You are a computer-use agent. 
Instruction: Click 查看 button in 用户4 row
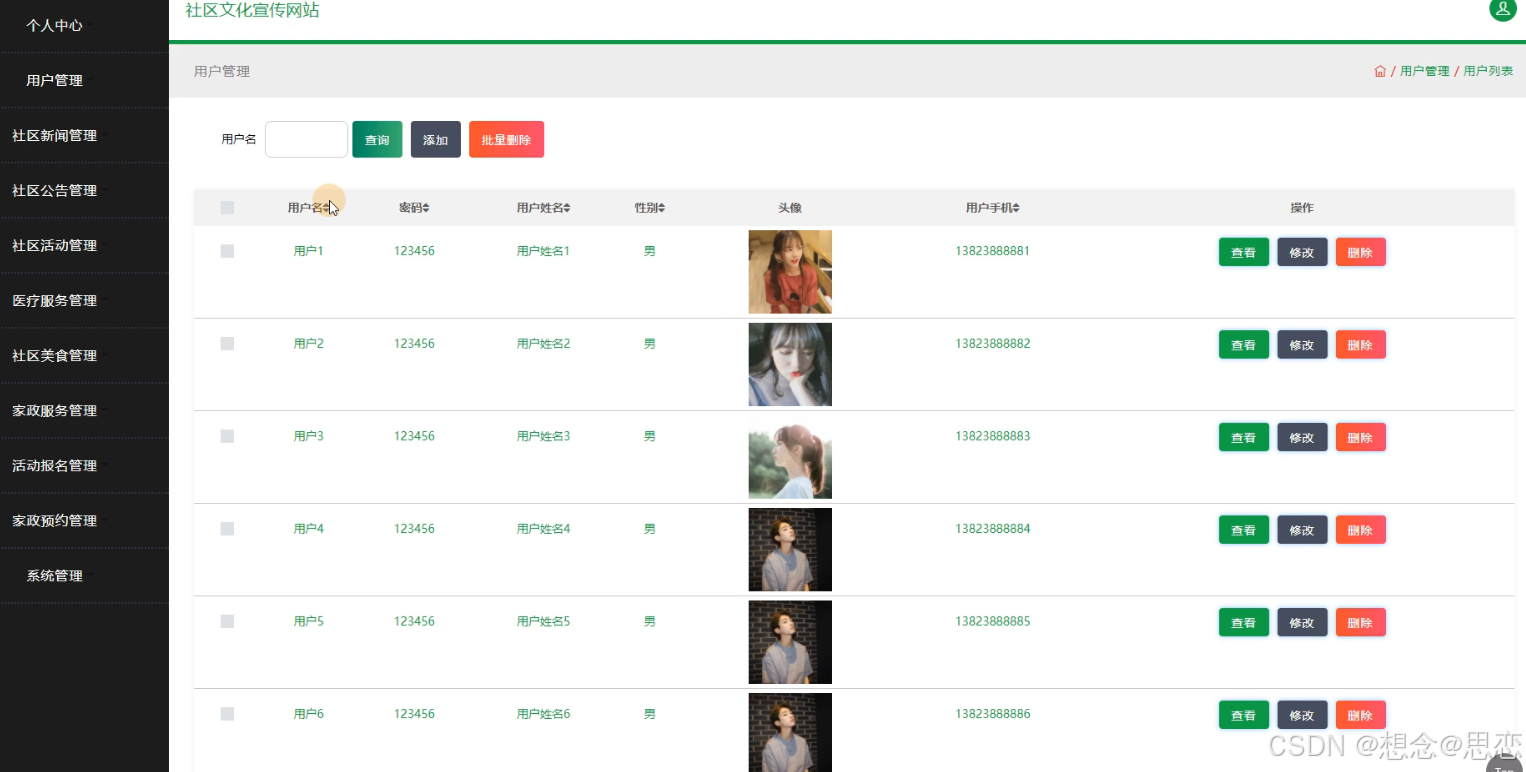tap(1243, 530)
